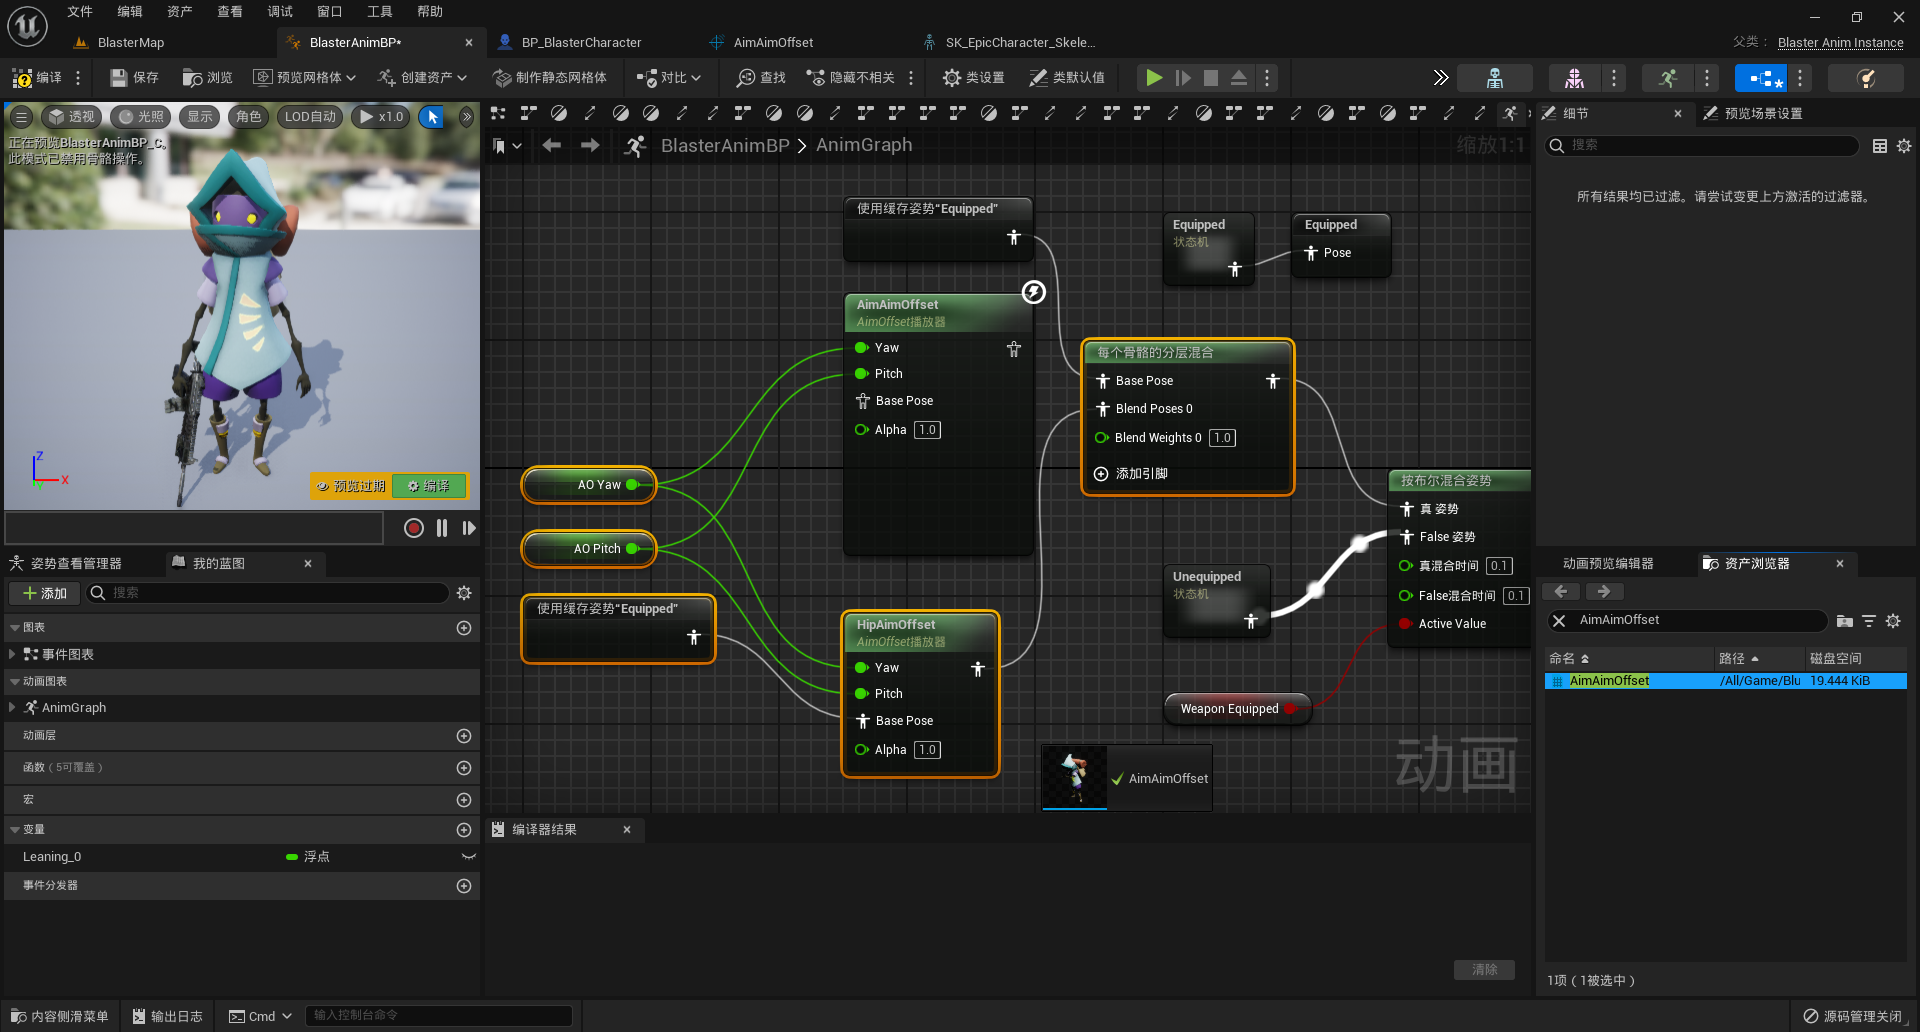Open the parent class Blaster Anim Instance link
This screenshot has height=1032, width=1920.
tap(1840, 43)
